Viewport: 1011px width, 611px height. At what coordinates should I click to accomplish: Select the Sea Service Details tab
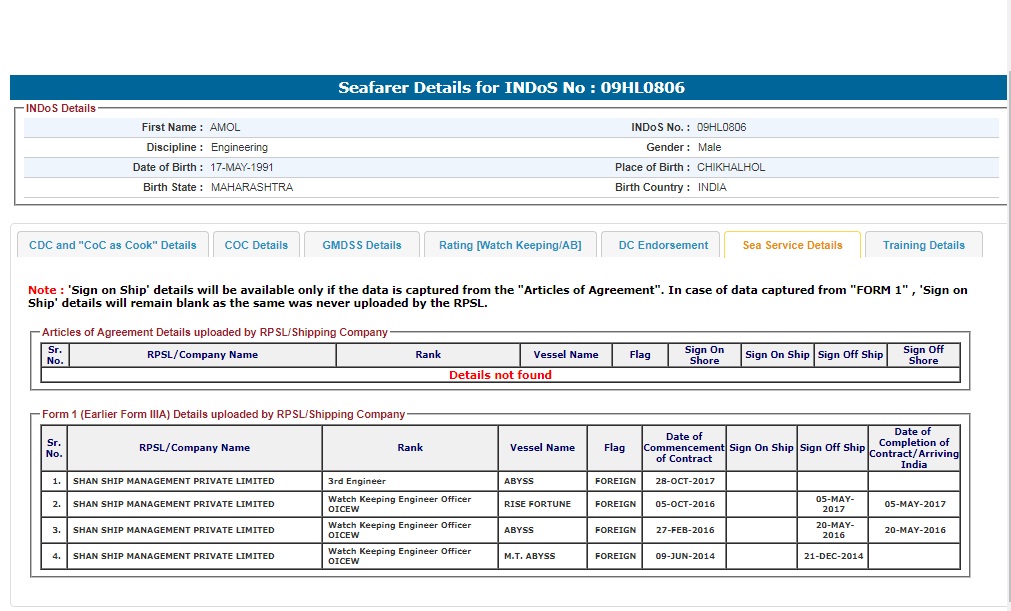[x=792, y=245]
